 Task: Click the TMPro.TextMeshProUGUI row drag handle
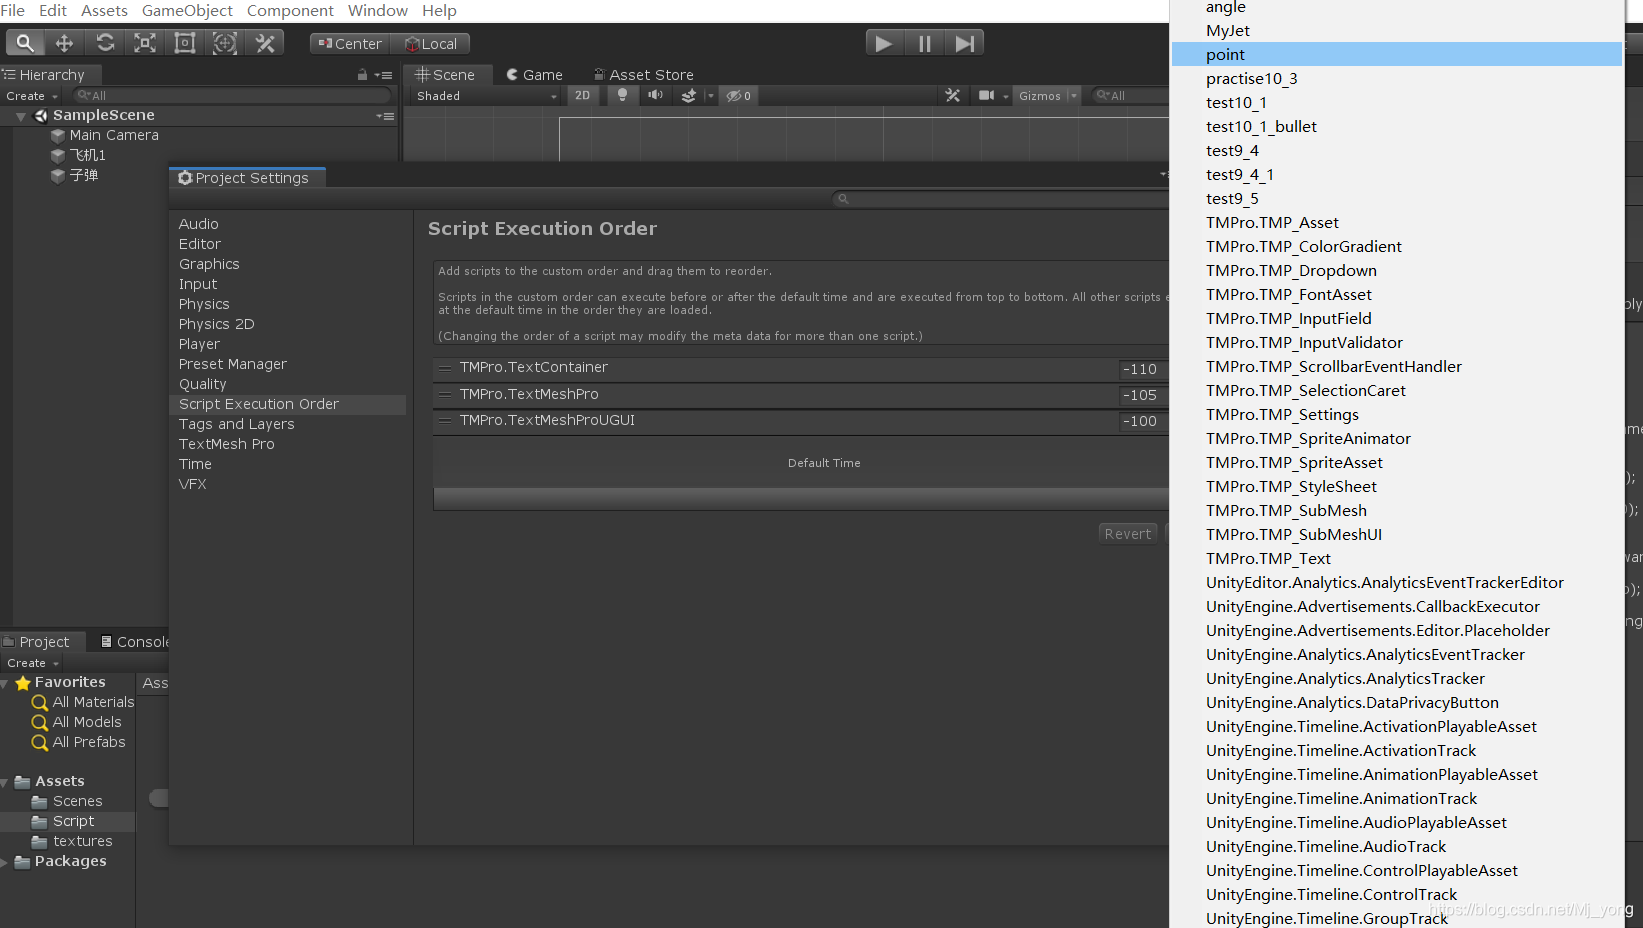click(x=446, y=420)
